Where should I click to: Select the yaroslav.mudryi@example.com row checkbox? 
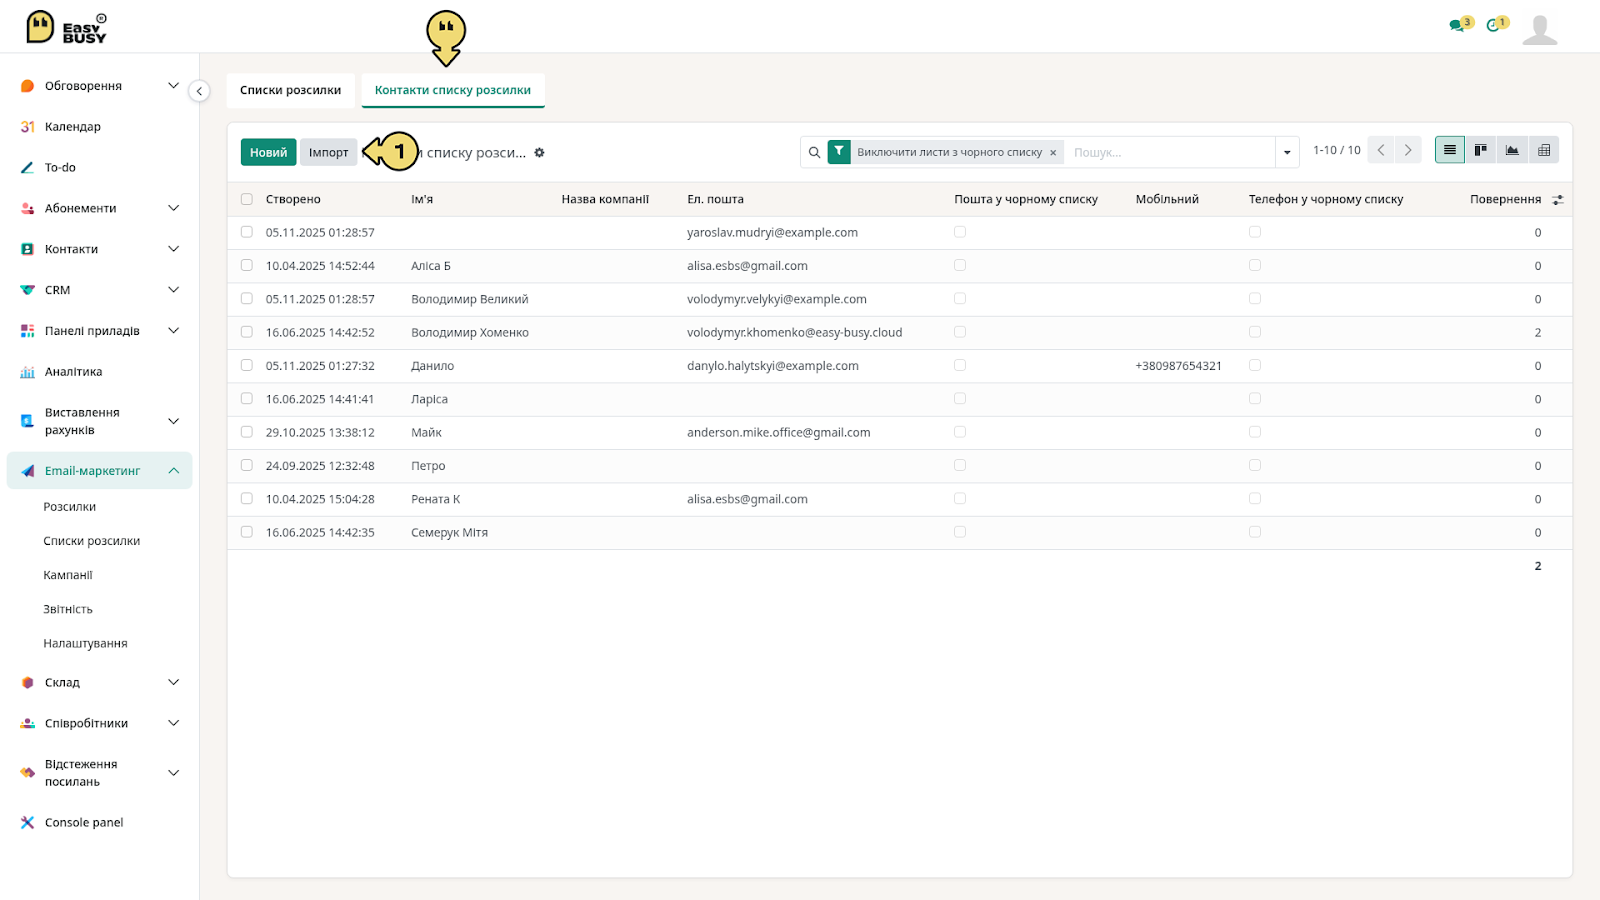(x=246, y=232)
